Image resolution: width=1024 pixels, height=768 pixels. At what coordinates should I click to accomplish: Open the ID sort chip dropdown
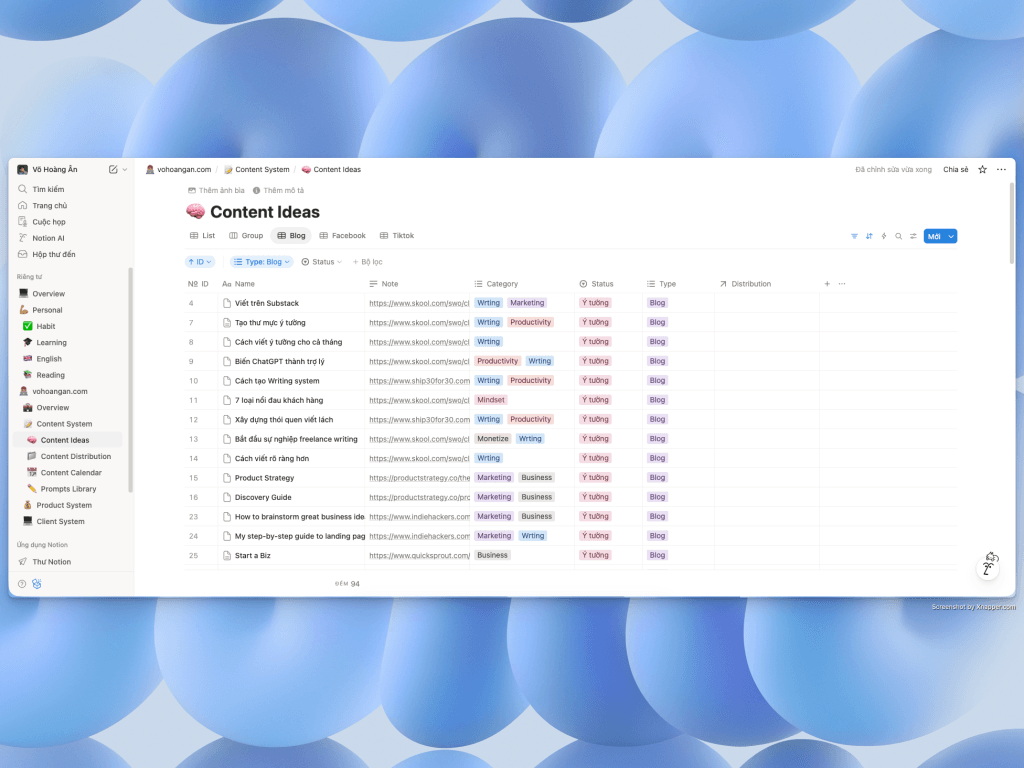click(200, 262)
